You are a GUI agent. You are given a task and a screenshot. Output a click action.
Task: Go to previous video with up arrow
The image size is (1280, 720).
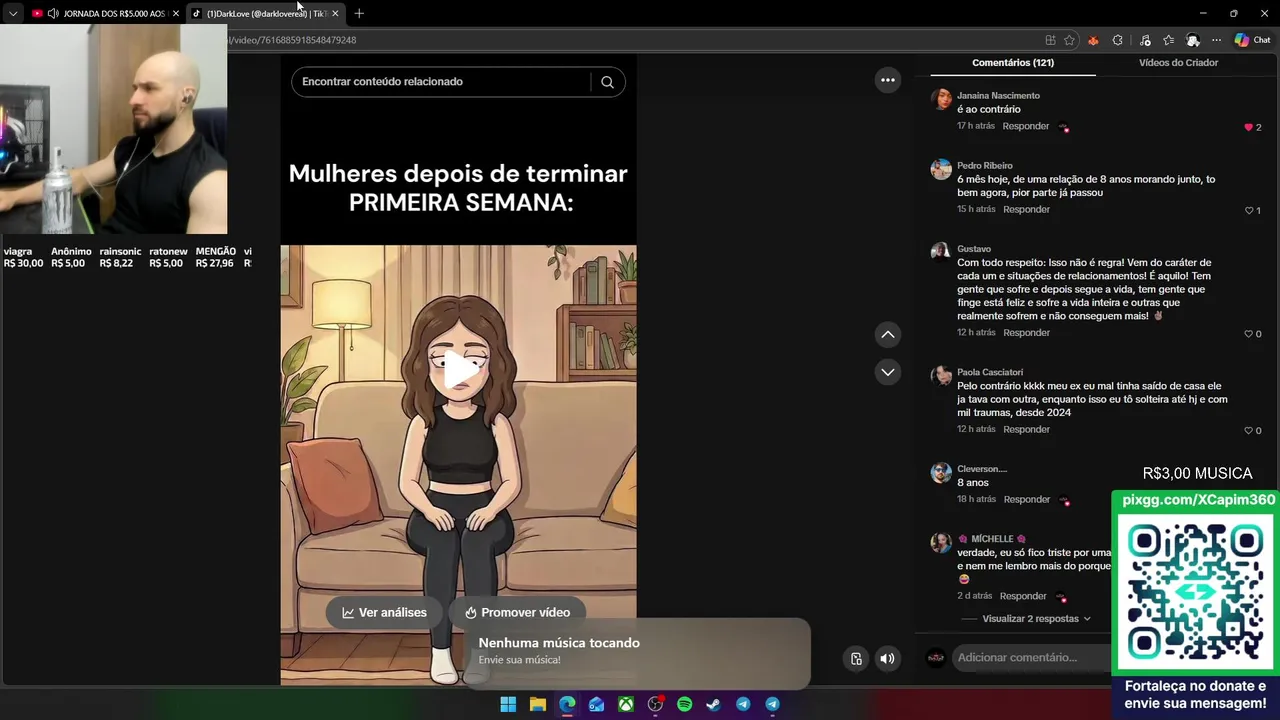[x=888, y=334]
